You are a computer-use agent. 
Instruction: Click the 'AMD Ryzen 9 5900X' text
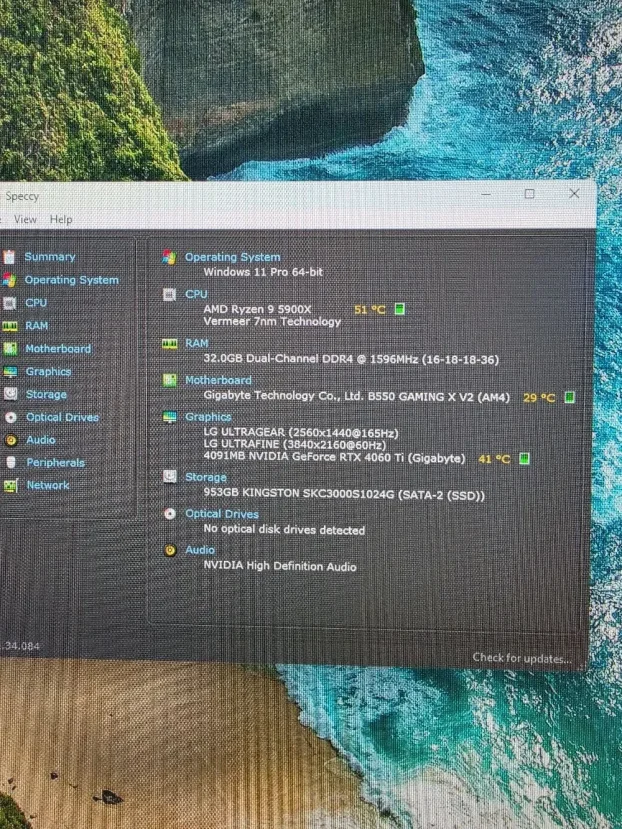[x=258, y=309]
